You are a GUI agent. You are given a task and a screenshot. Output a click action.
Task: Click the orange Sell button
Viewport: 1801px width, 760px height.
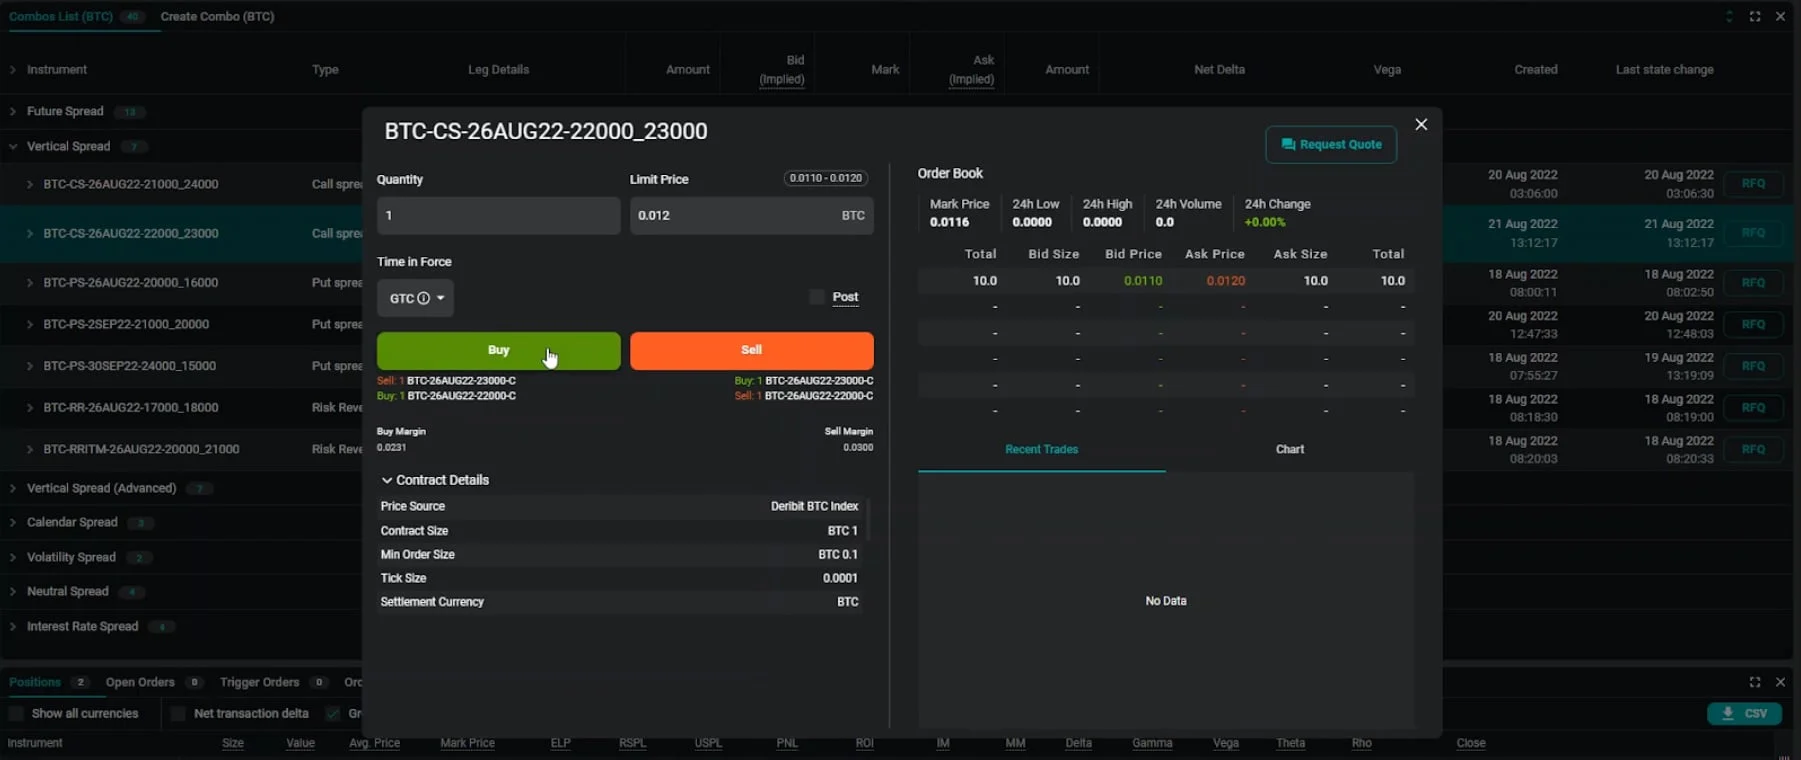[751, 351]
